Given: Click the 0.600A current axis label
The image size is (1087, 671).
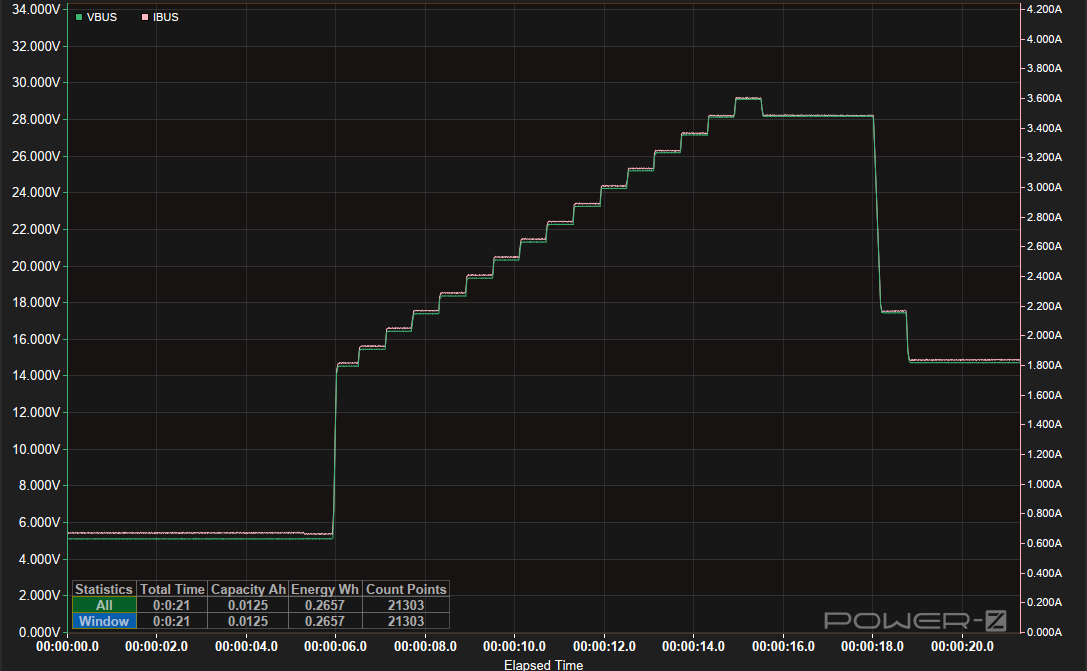Looking at the screenshot, I should [1044, 543].
